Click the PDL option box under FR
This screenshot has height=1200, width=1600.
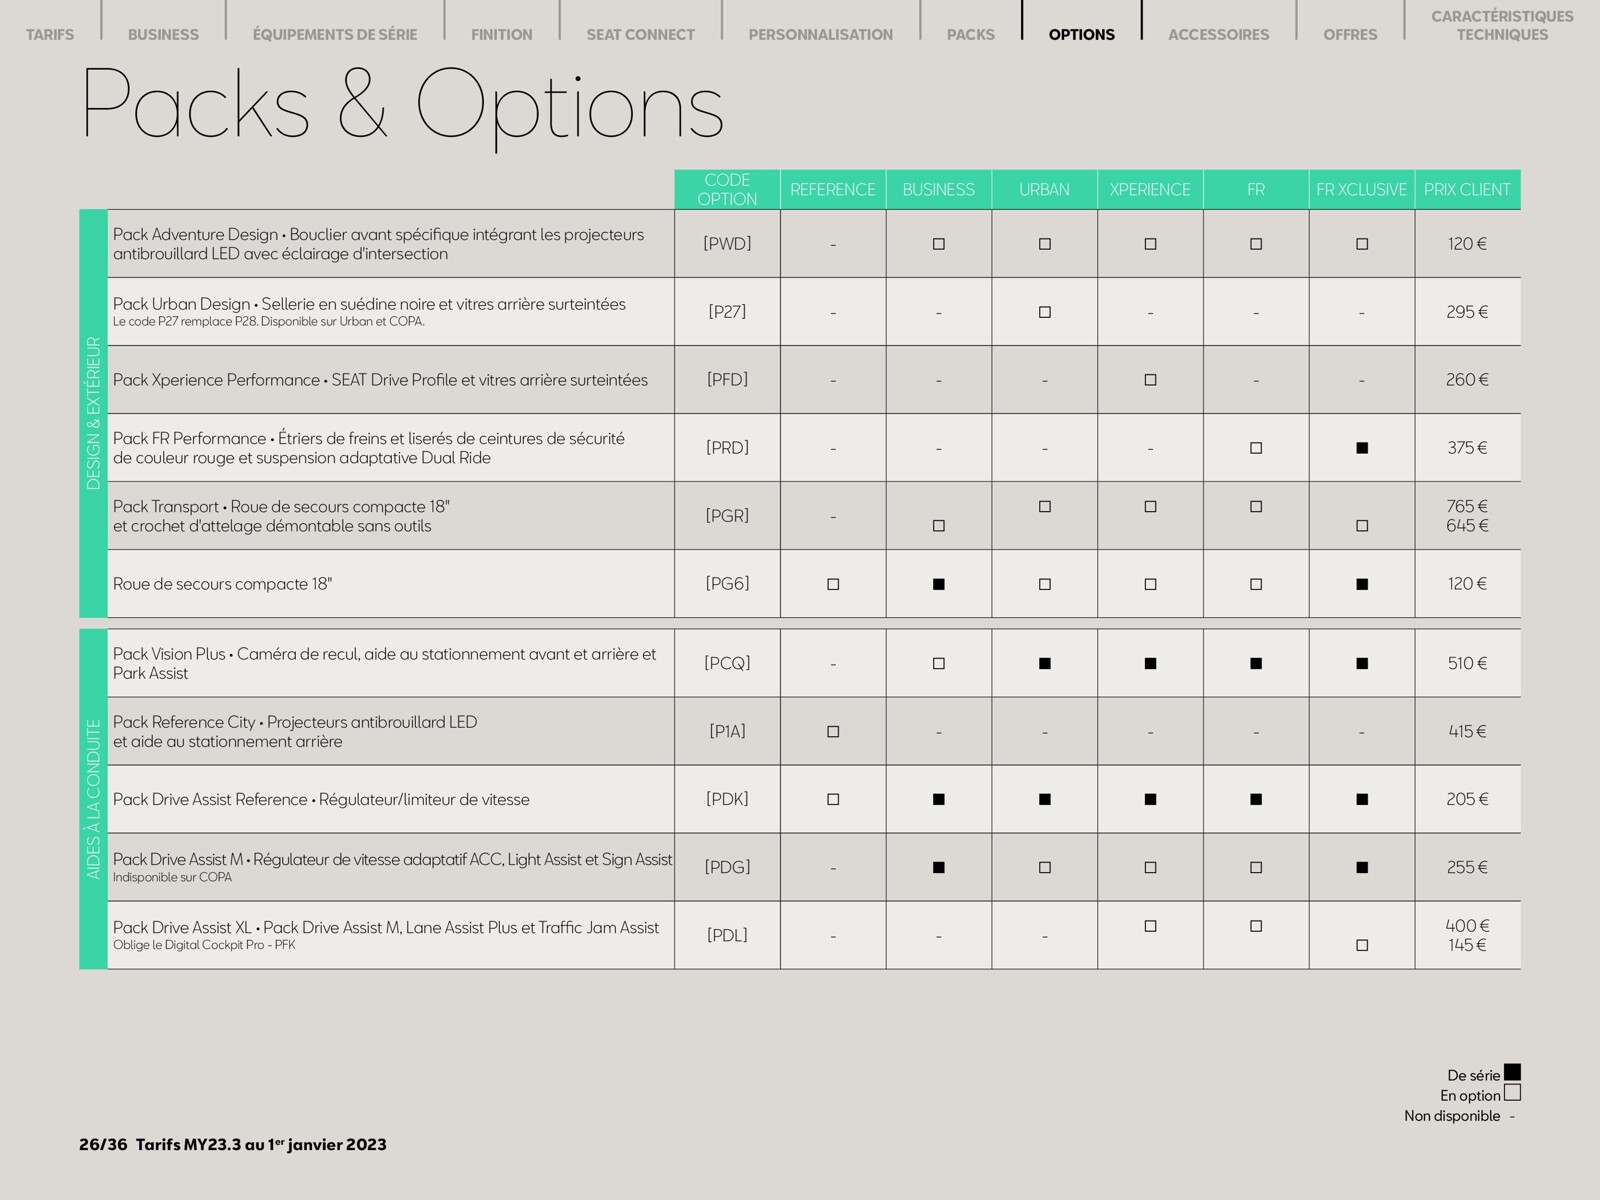pos(1256,926)
